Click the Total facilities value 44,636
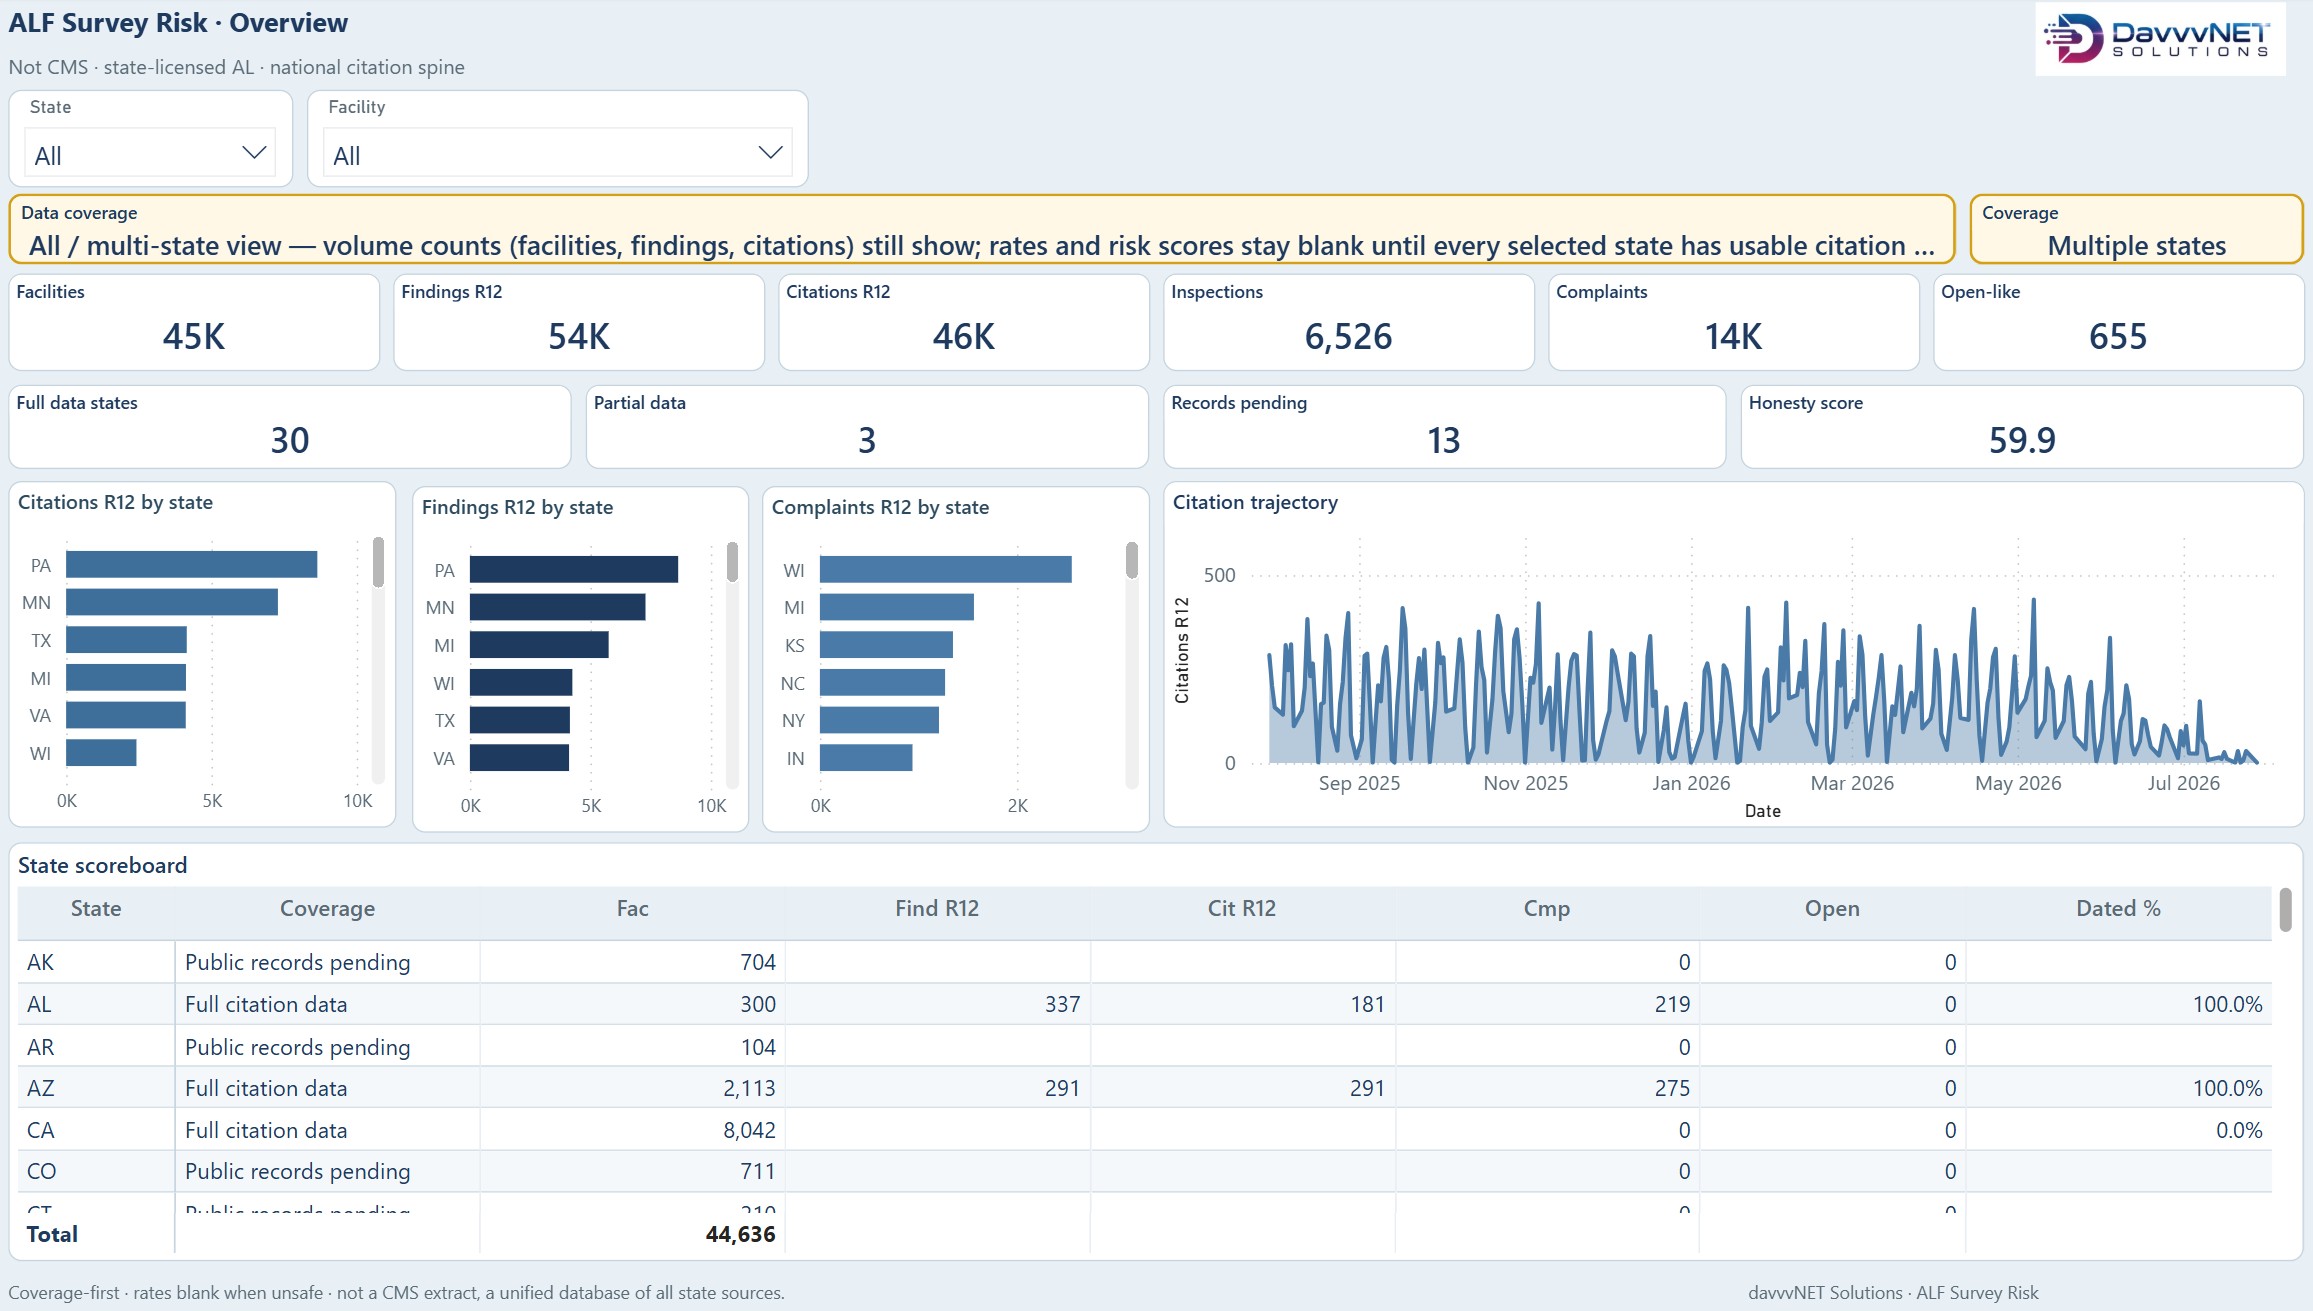This screenshot has height=1311, width=2313. click(x=740, y=1234)
